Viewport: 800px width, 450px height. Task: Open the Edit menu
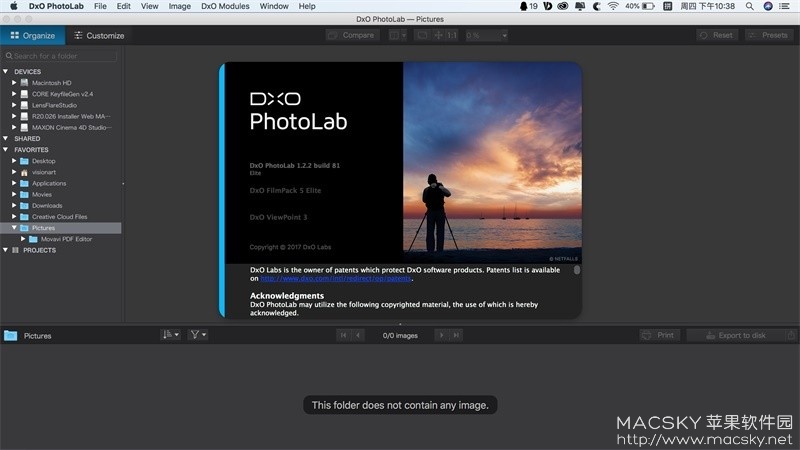(x=123, y=6)
